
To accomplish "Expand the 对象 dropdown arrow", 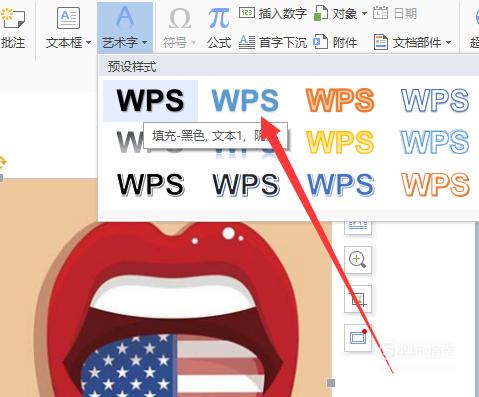I will pos(364,14).
